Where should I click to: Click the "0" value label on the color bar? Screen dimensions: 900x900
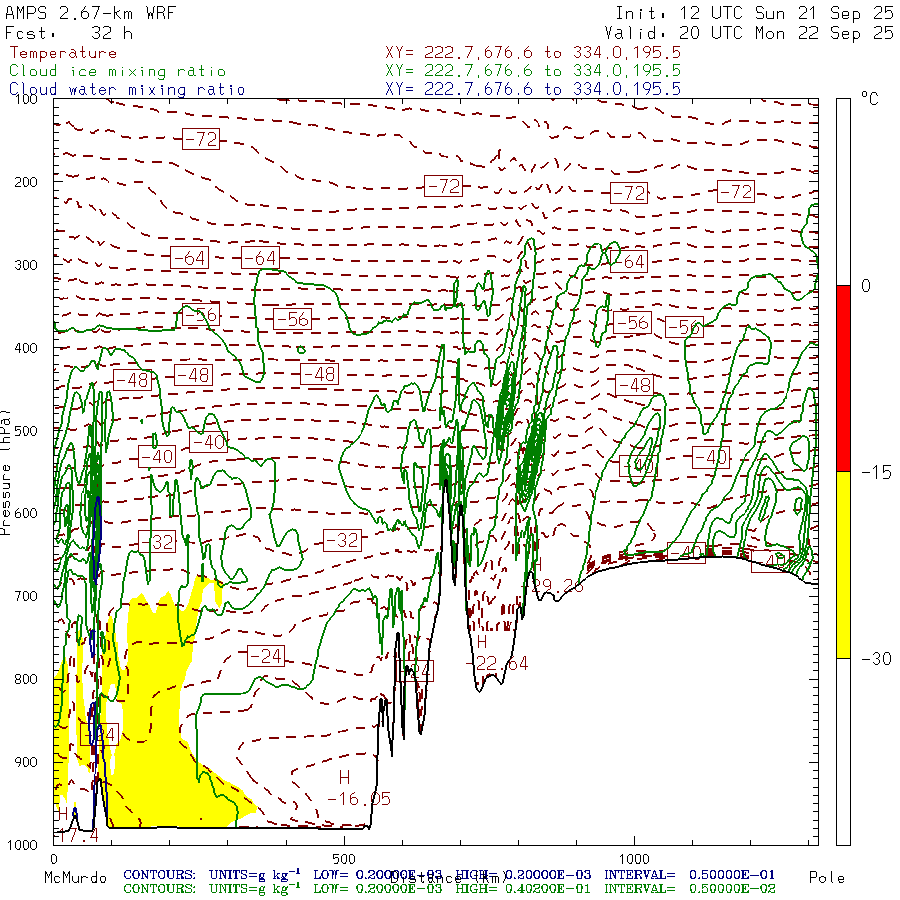(866, 286)
